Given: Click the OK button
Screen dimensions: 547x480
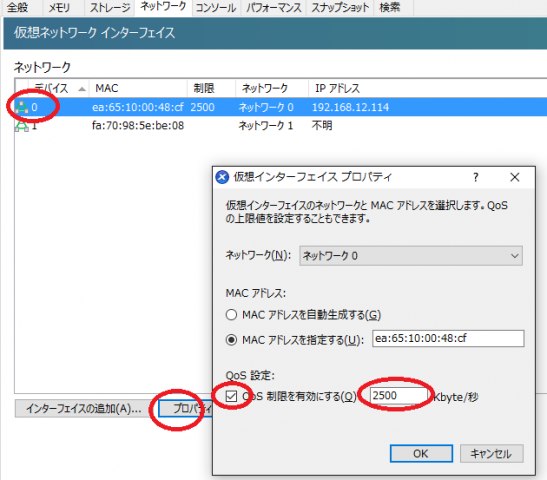Looking at the screenshot, I should 421,453.
